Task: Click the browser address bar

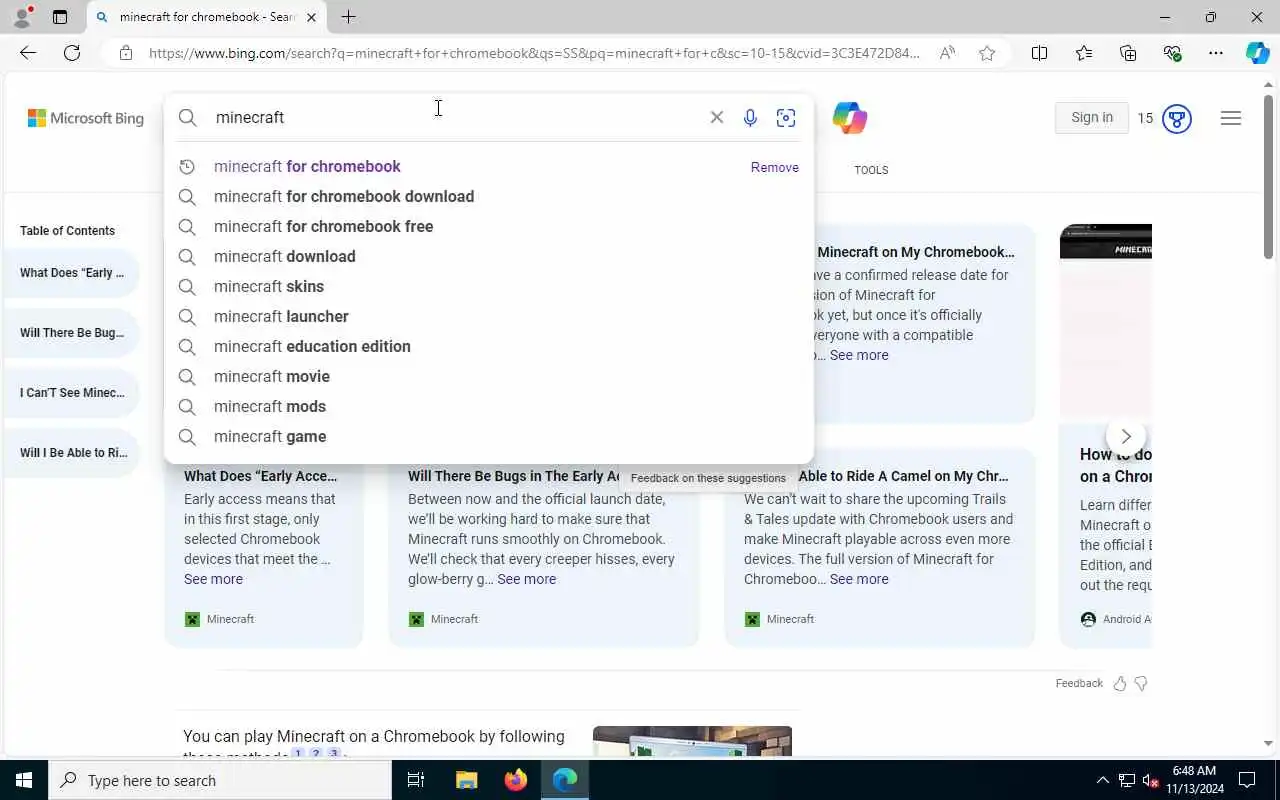Action: point(533,53)
